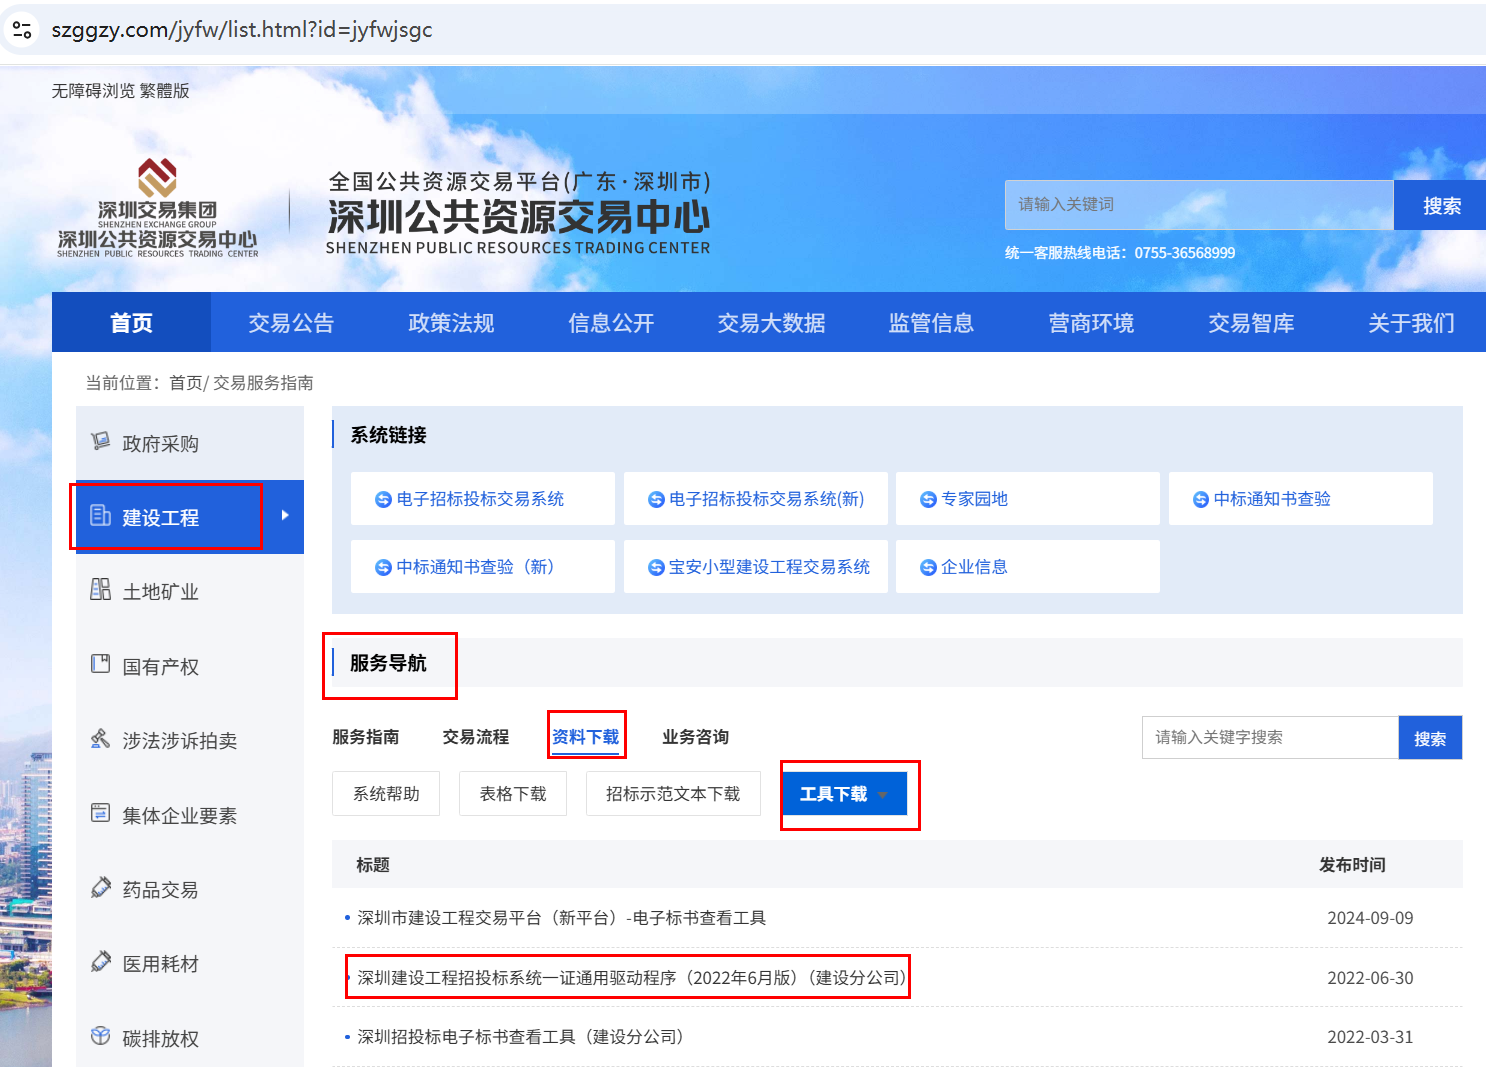This screenshot has width=1486, height=1067.
Task: Click the site info icon in address bar
Action: [x=22, y=29]
